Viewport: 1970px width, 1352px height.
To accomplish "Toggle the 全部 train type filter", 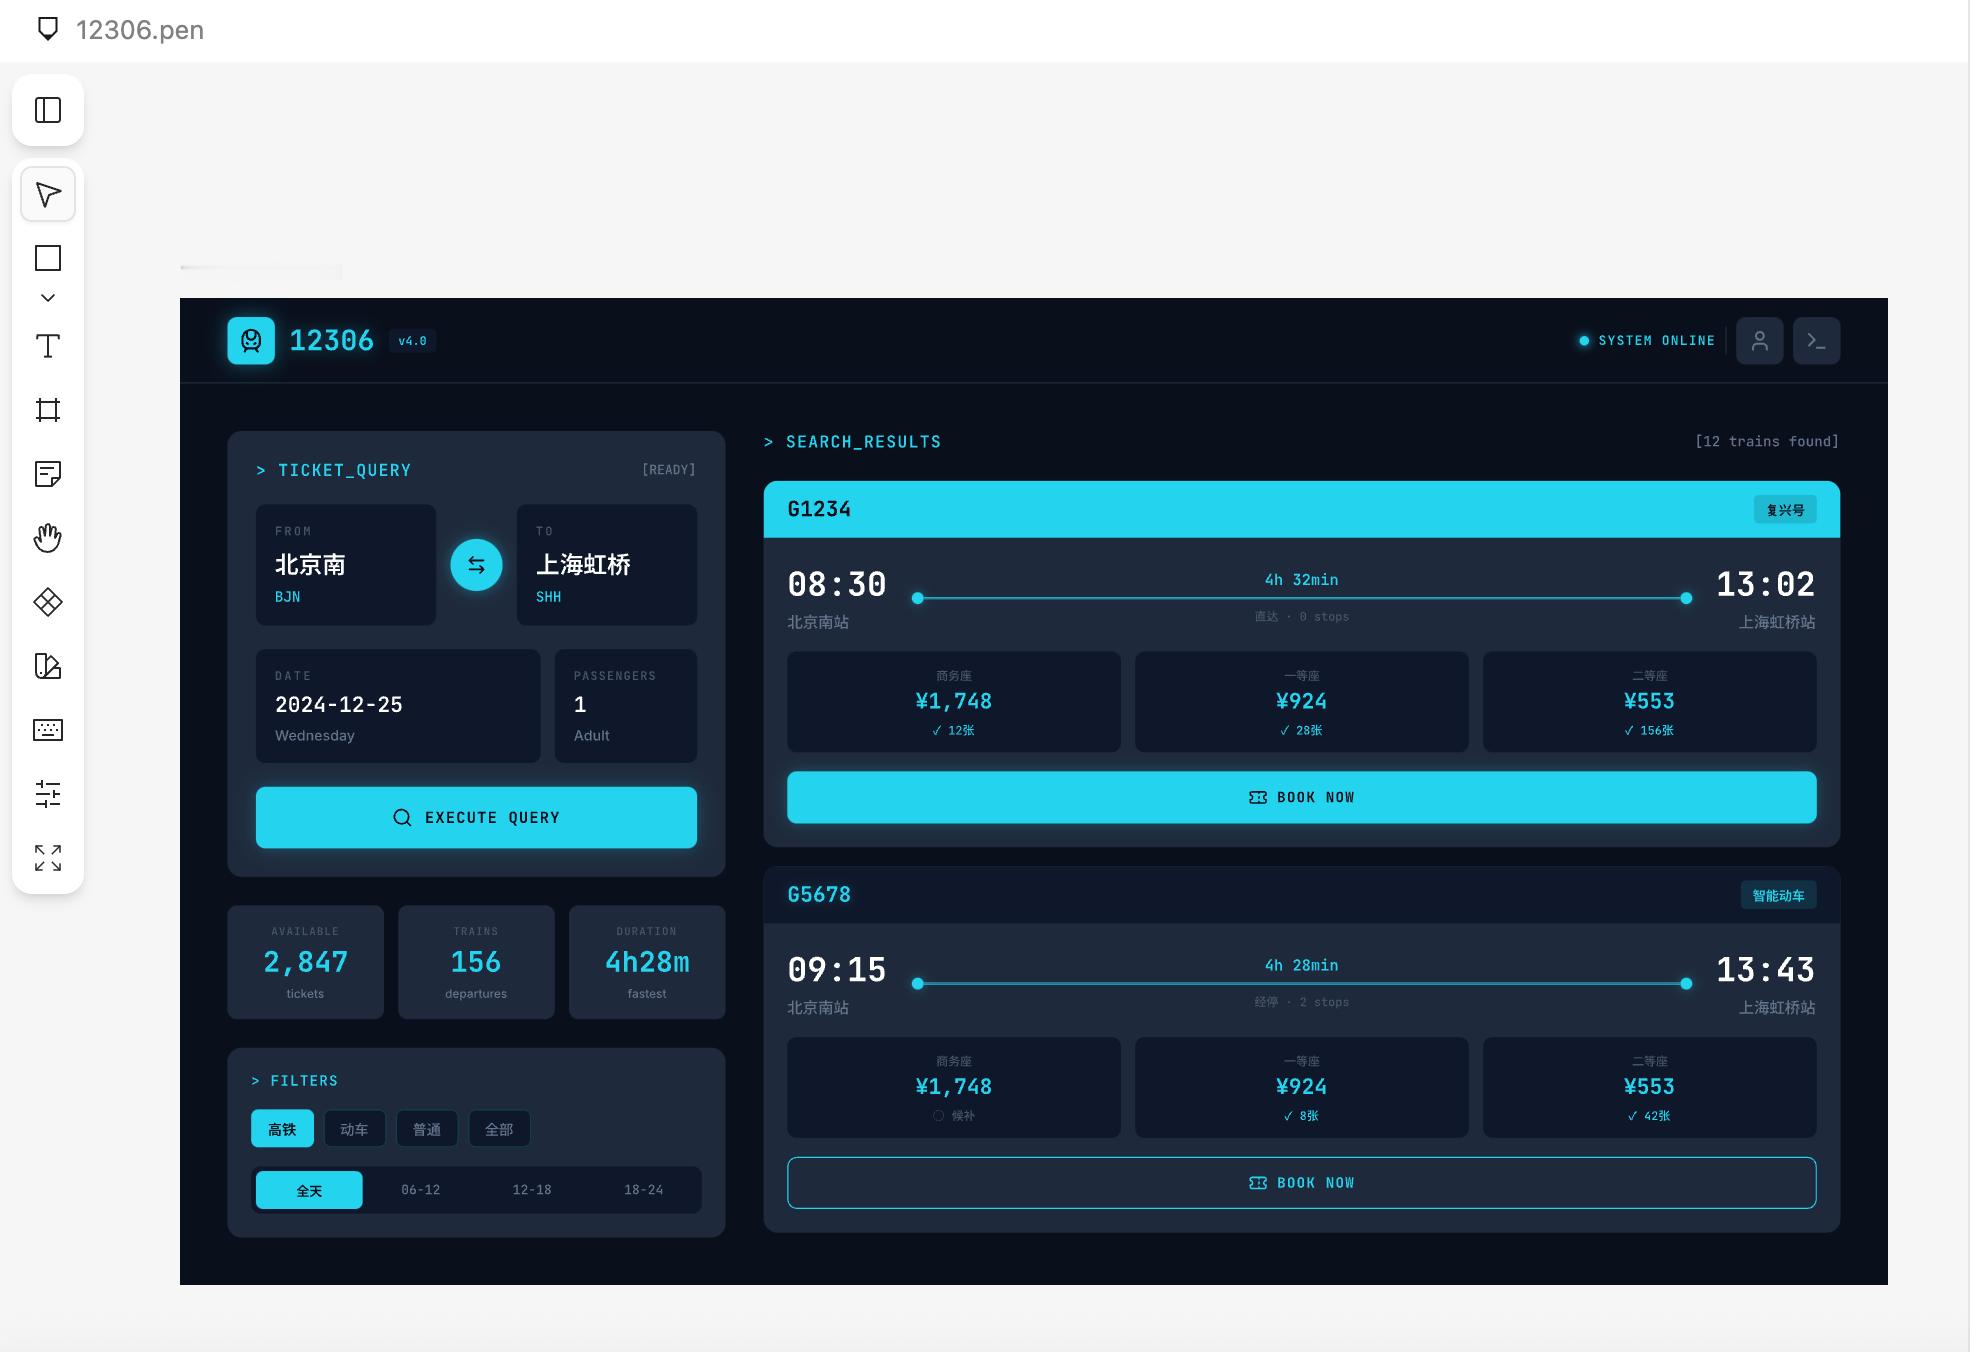I will [x=499, y=1128].
